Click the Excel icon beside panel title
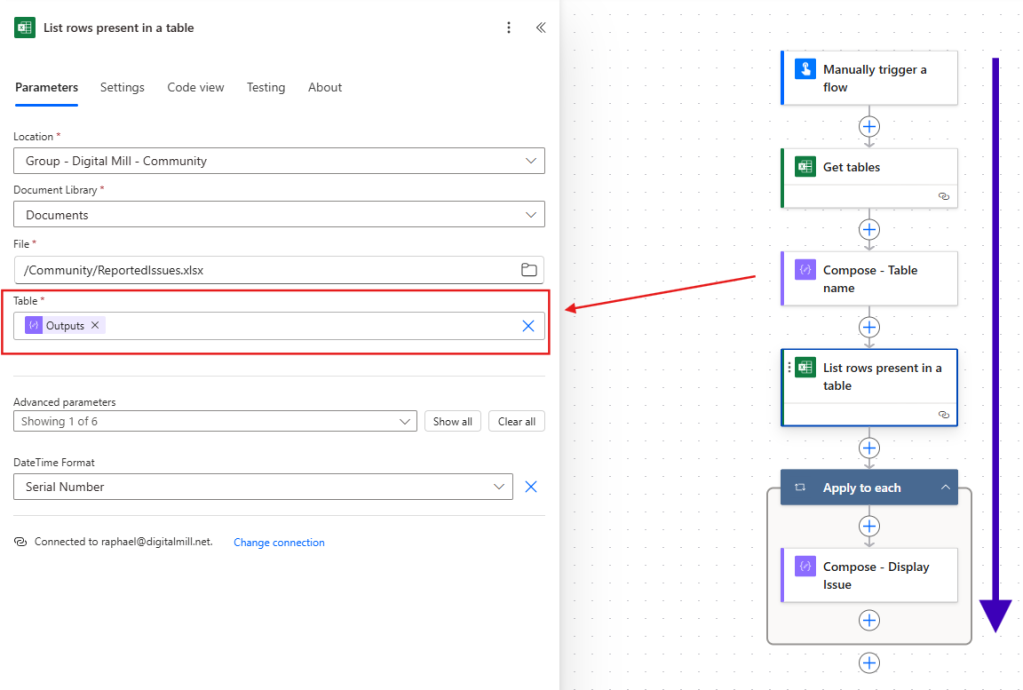Screen dimensions: 1023x690 pos(24,28)
